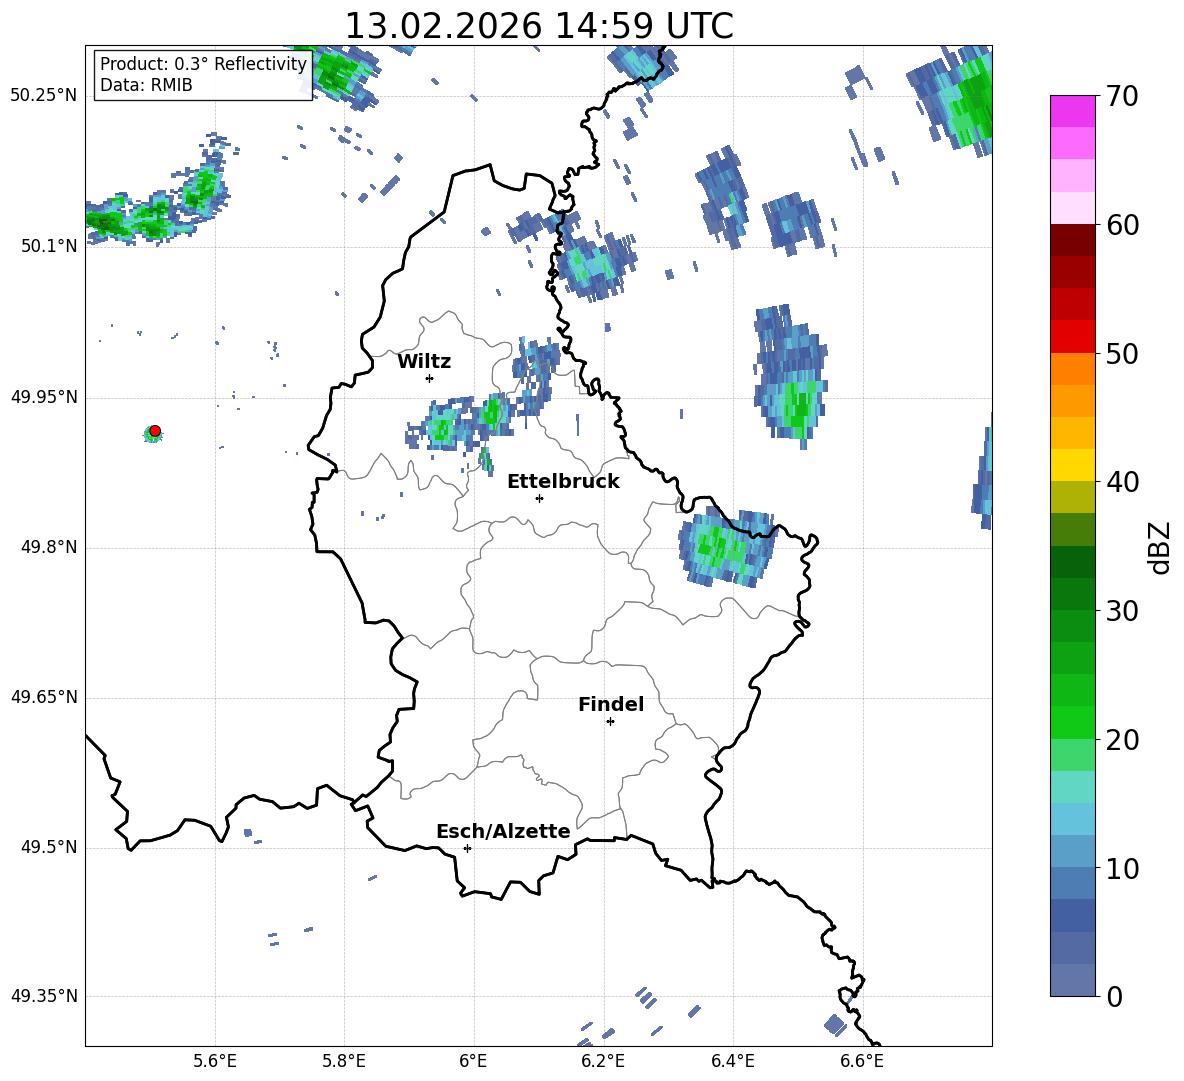This screenshot has height=1081, width=1184.
Task: Click the 49.95°N latitude tick label
Action: pos(44,397)
